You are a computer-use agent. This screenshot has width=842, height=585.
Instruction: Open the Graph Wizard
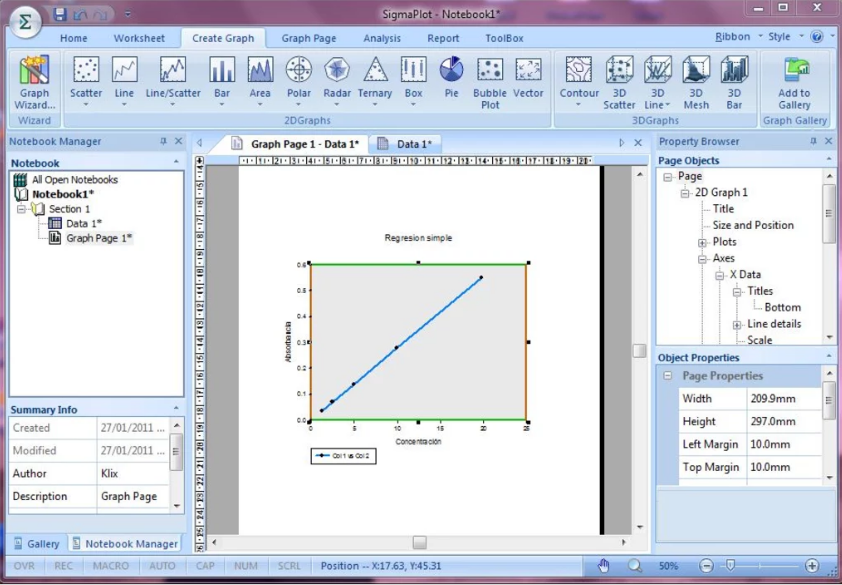point(34,82)
